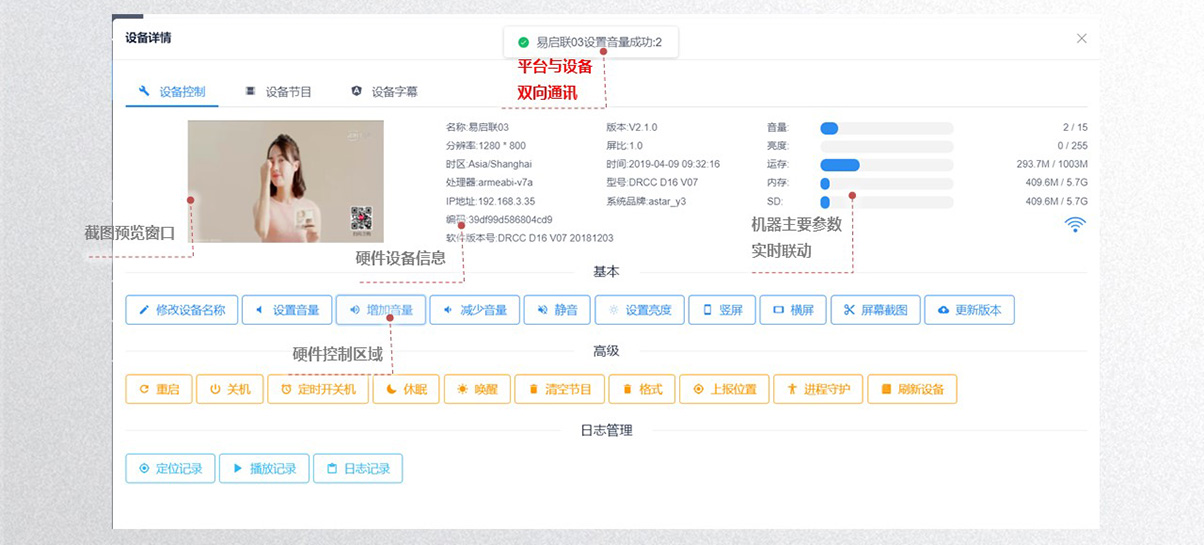Click the device screenshot preview thumbnail
1204x545 pixels.
pyautogui.click(x=285, y=181)
